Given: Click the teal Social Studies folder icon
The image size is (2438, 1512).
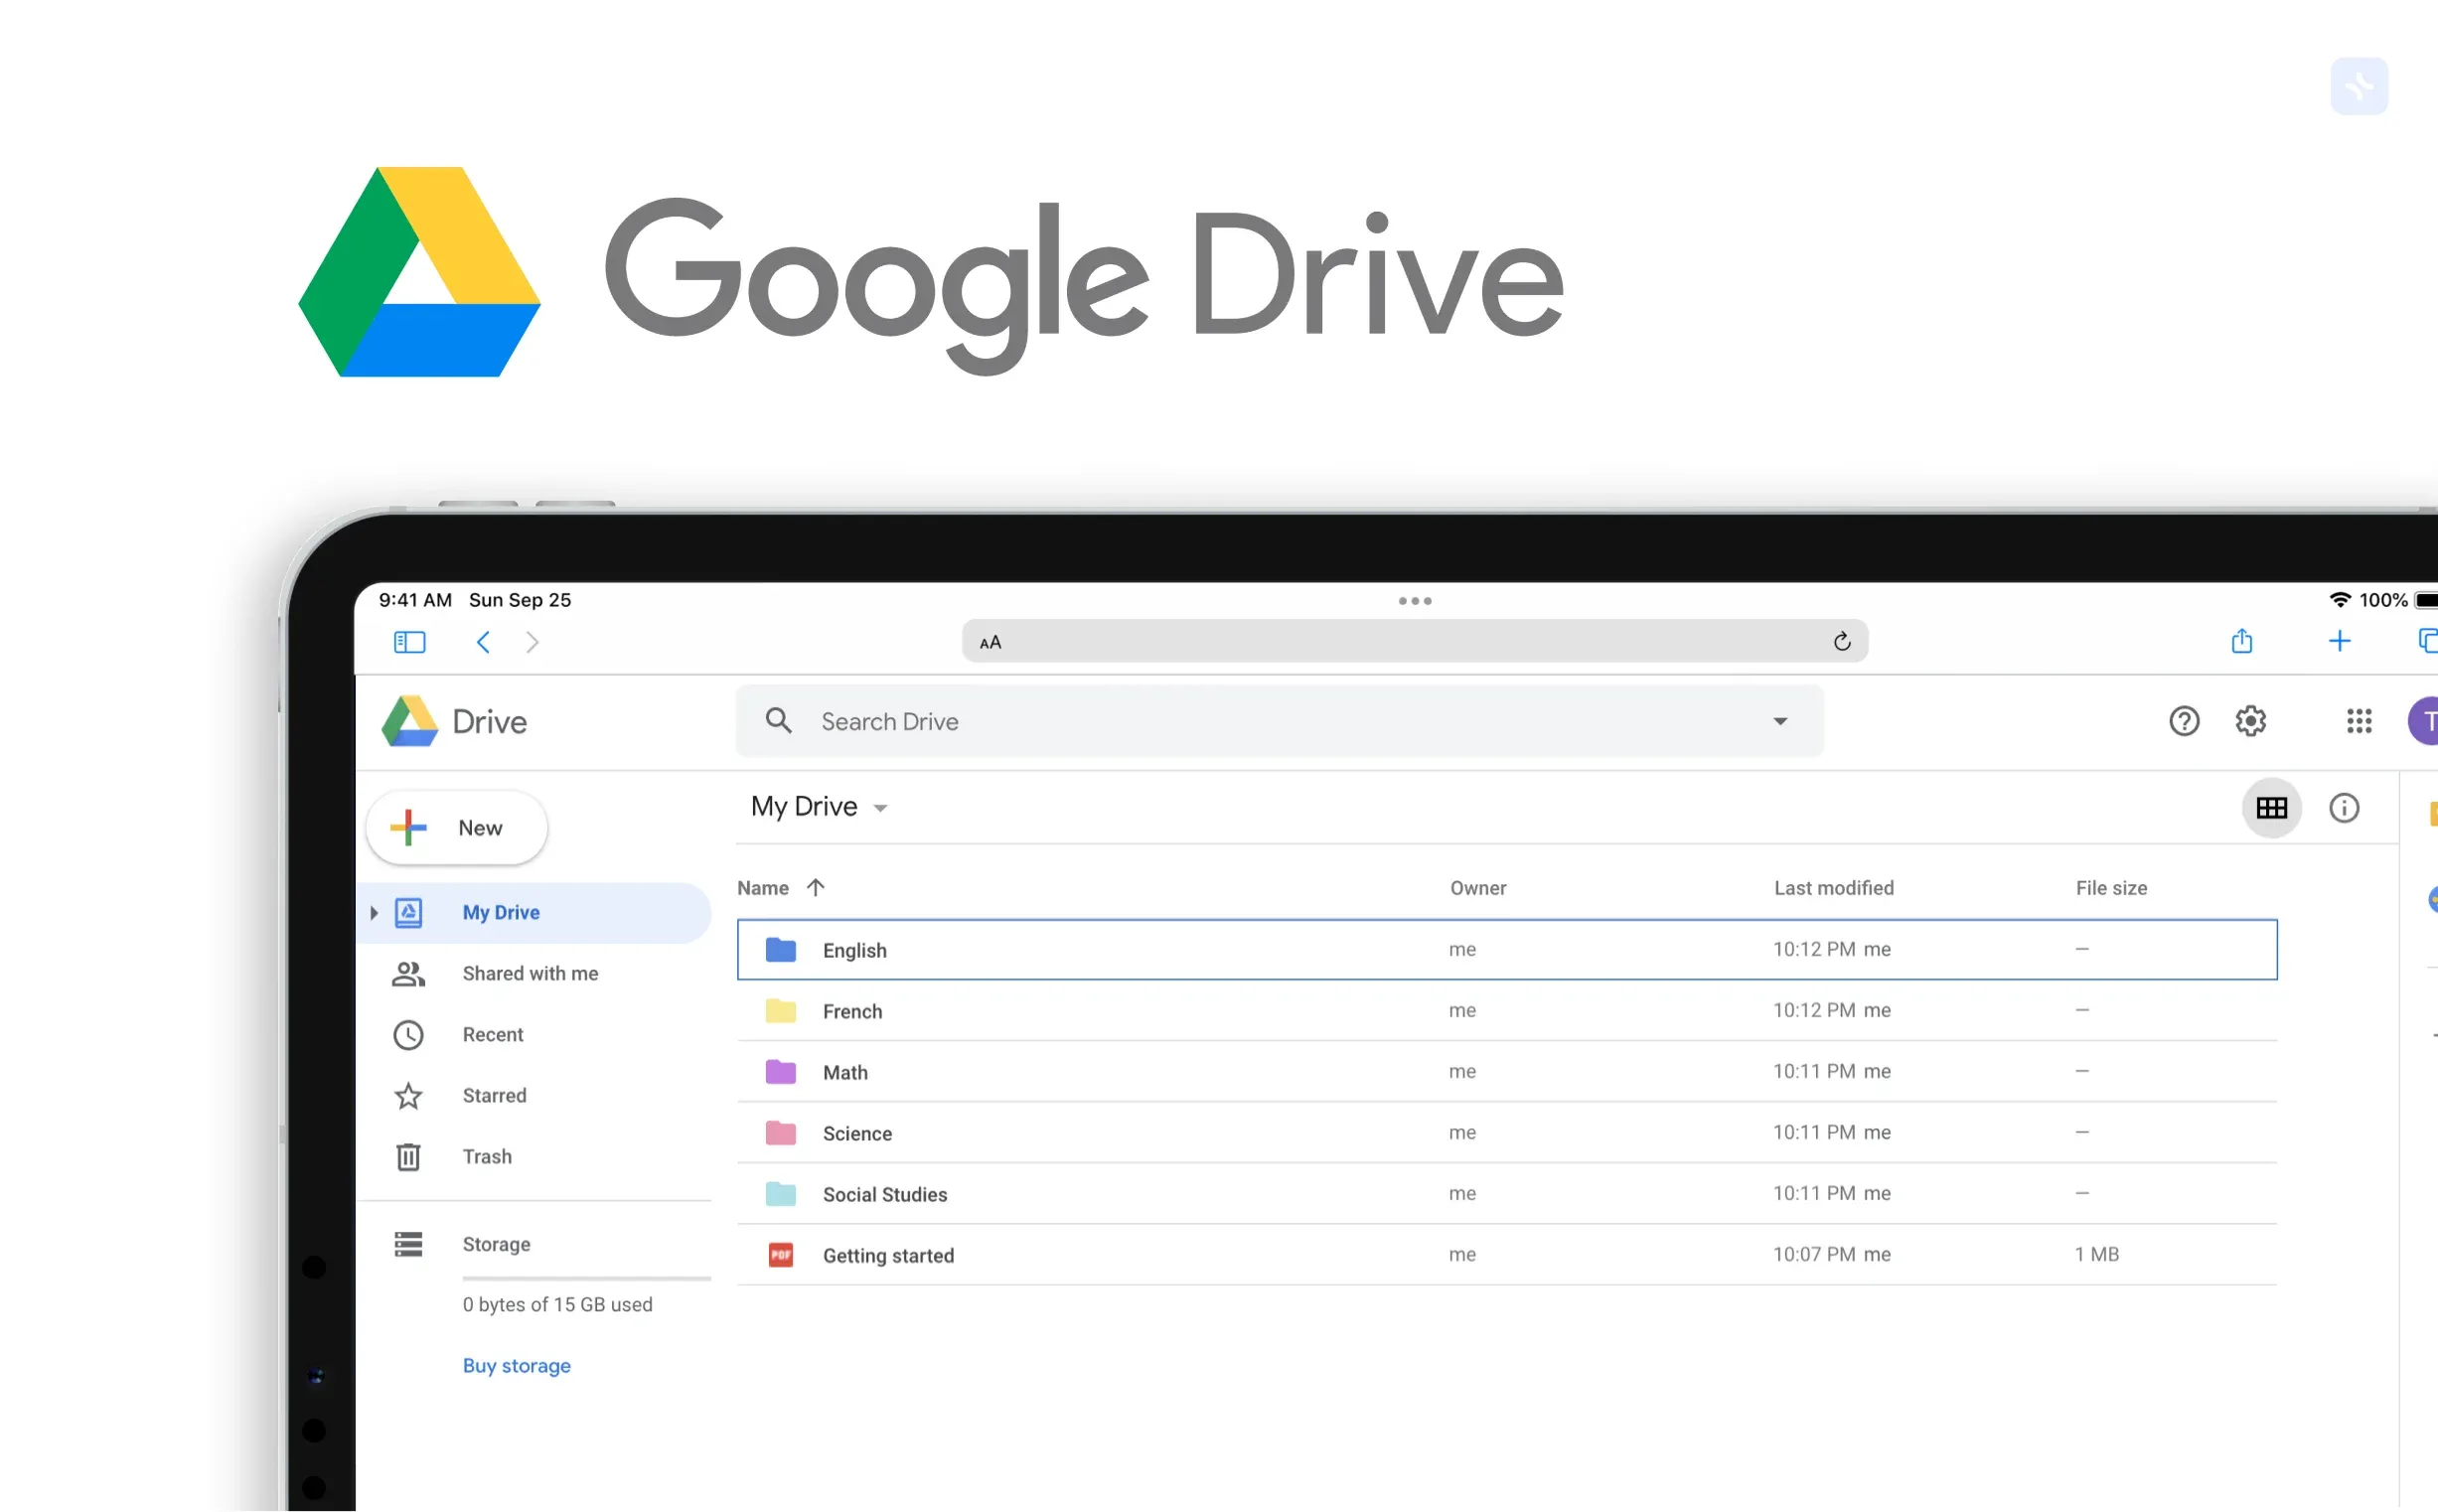Looking at the screenshot, I should [780, 1193].
